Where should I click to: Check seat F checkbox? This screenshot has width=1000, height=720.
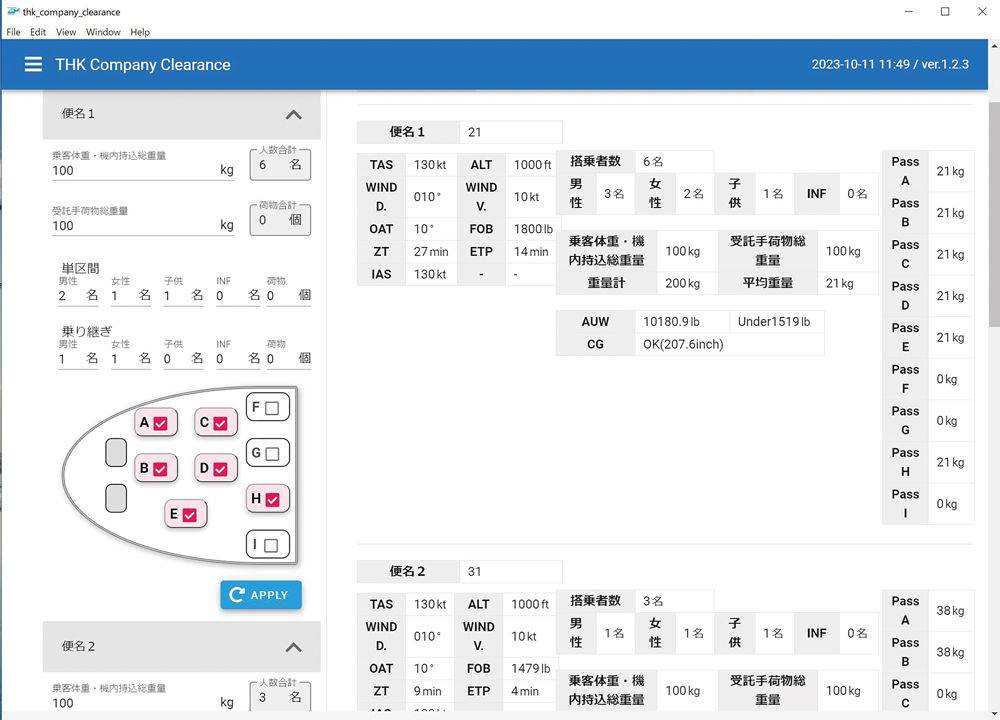pos(272,408)
